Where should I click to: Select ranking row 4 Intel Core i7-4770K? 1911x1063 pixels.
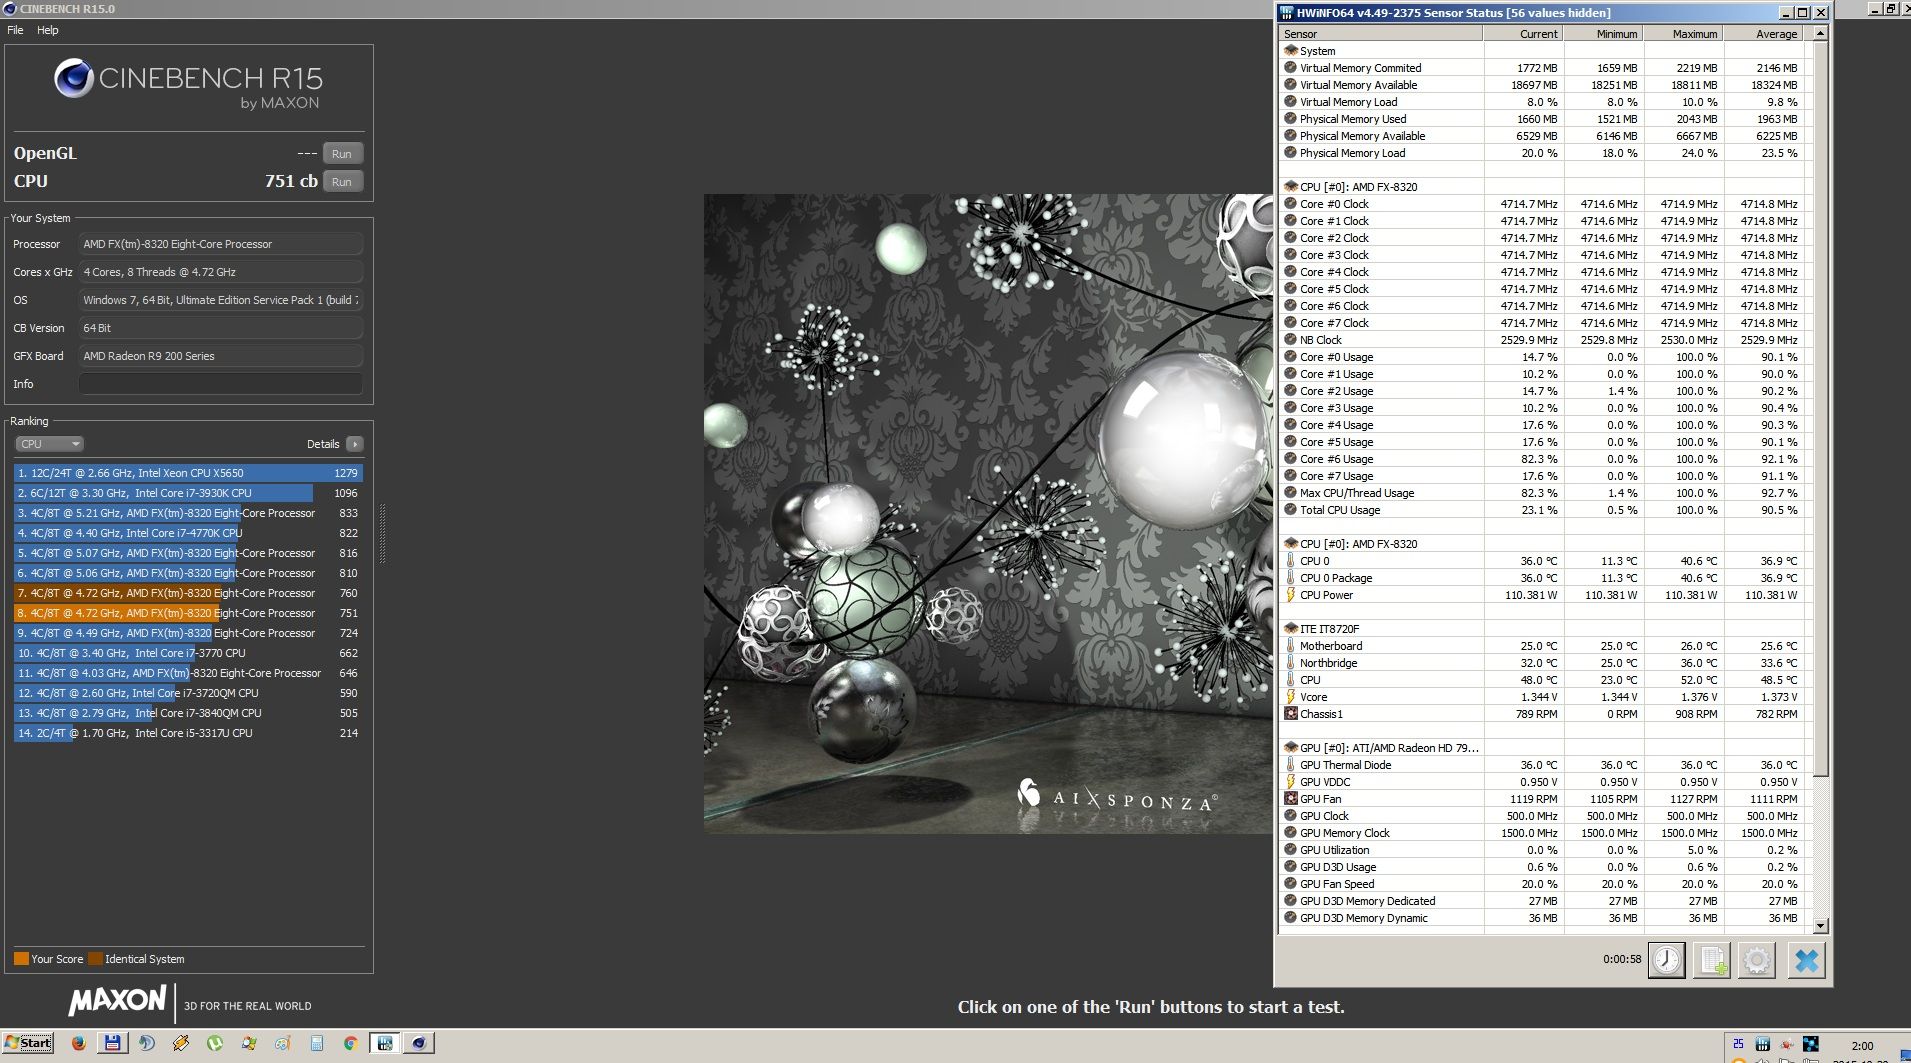(x=188, y=533)
